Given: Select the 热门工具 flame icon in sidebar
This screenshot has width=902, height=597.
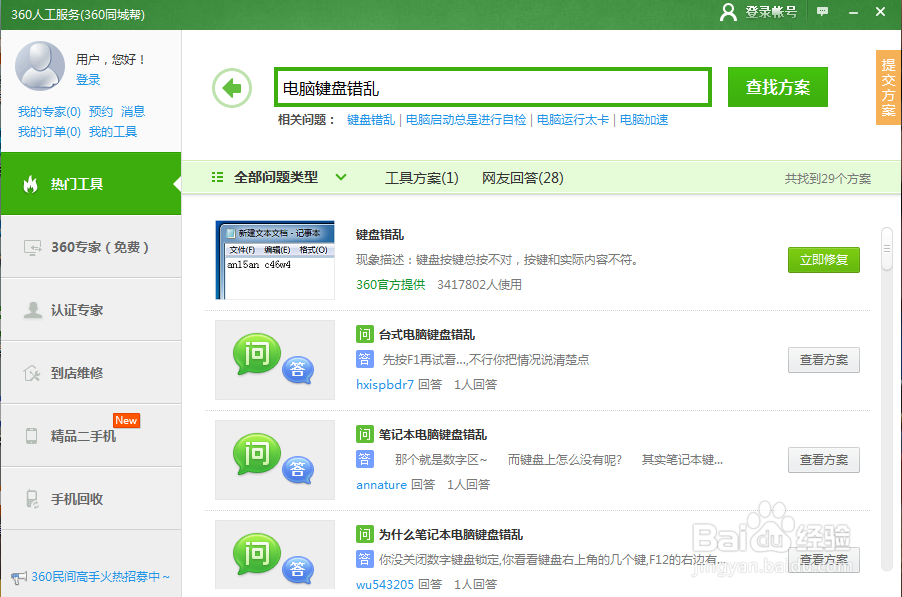Looking at the screenshot, I should [x=30, y=185].
